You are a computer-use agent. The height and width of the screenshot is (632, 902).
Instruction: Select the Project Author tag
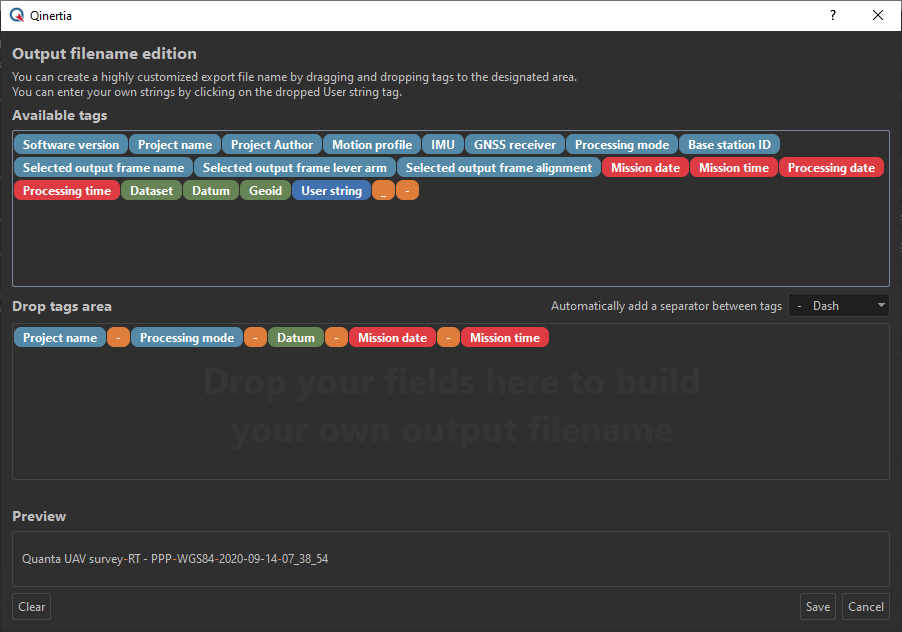click(272, 145)
